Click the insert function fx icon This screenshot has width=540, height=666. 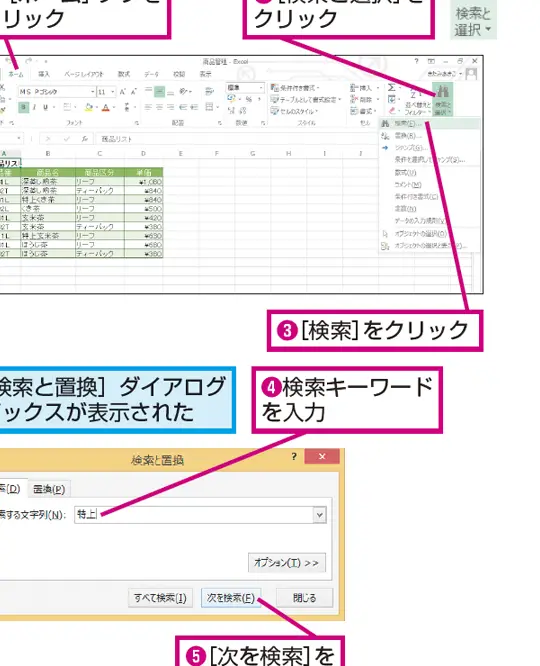85,139
